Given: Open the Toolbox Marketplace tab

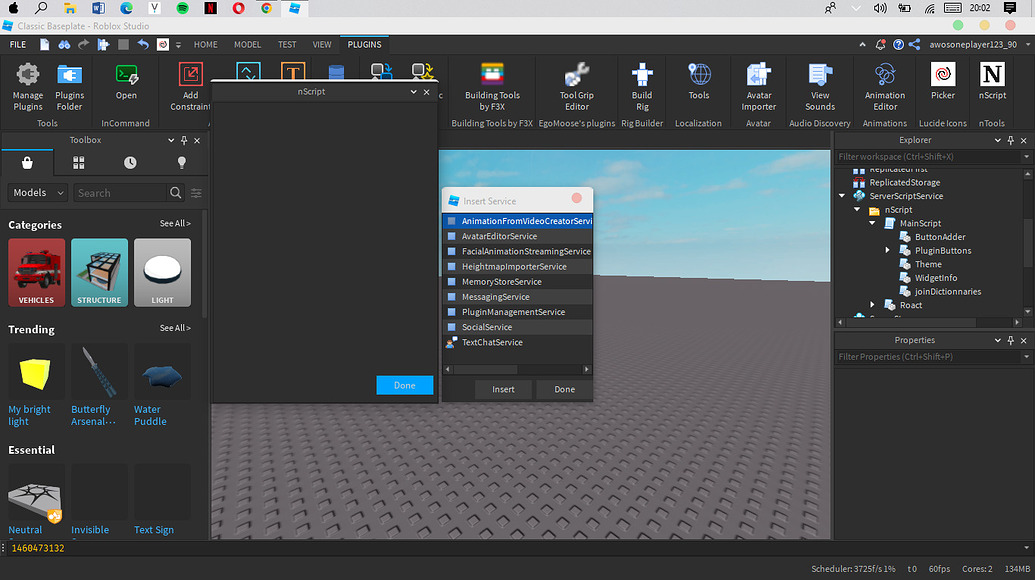Looking at the screenshot, I should pos(27,162).
